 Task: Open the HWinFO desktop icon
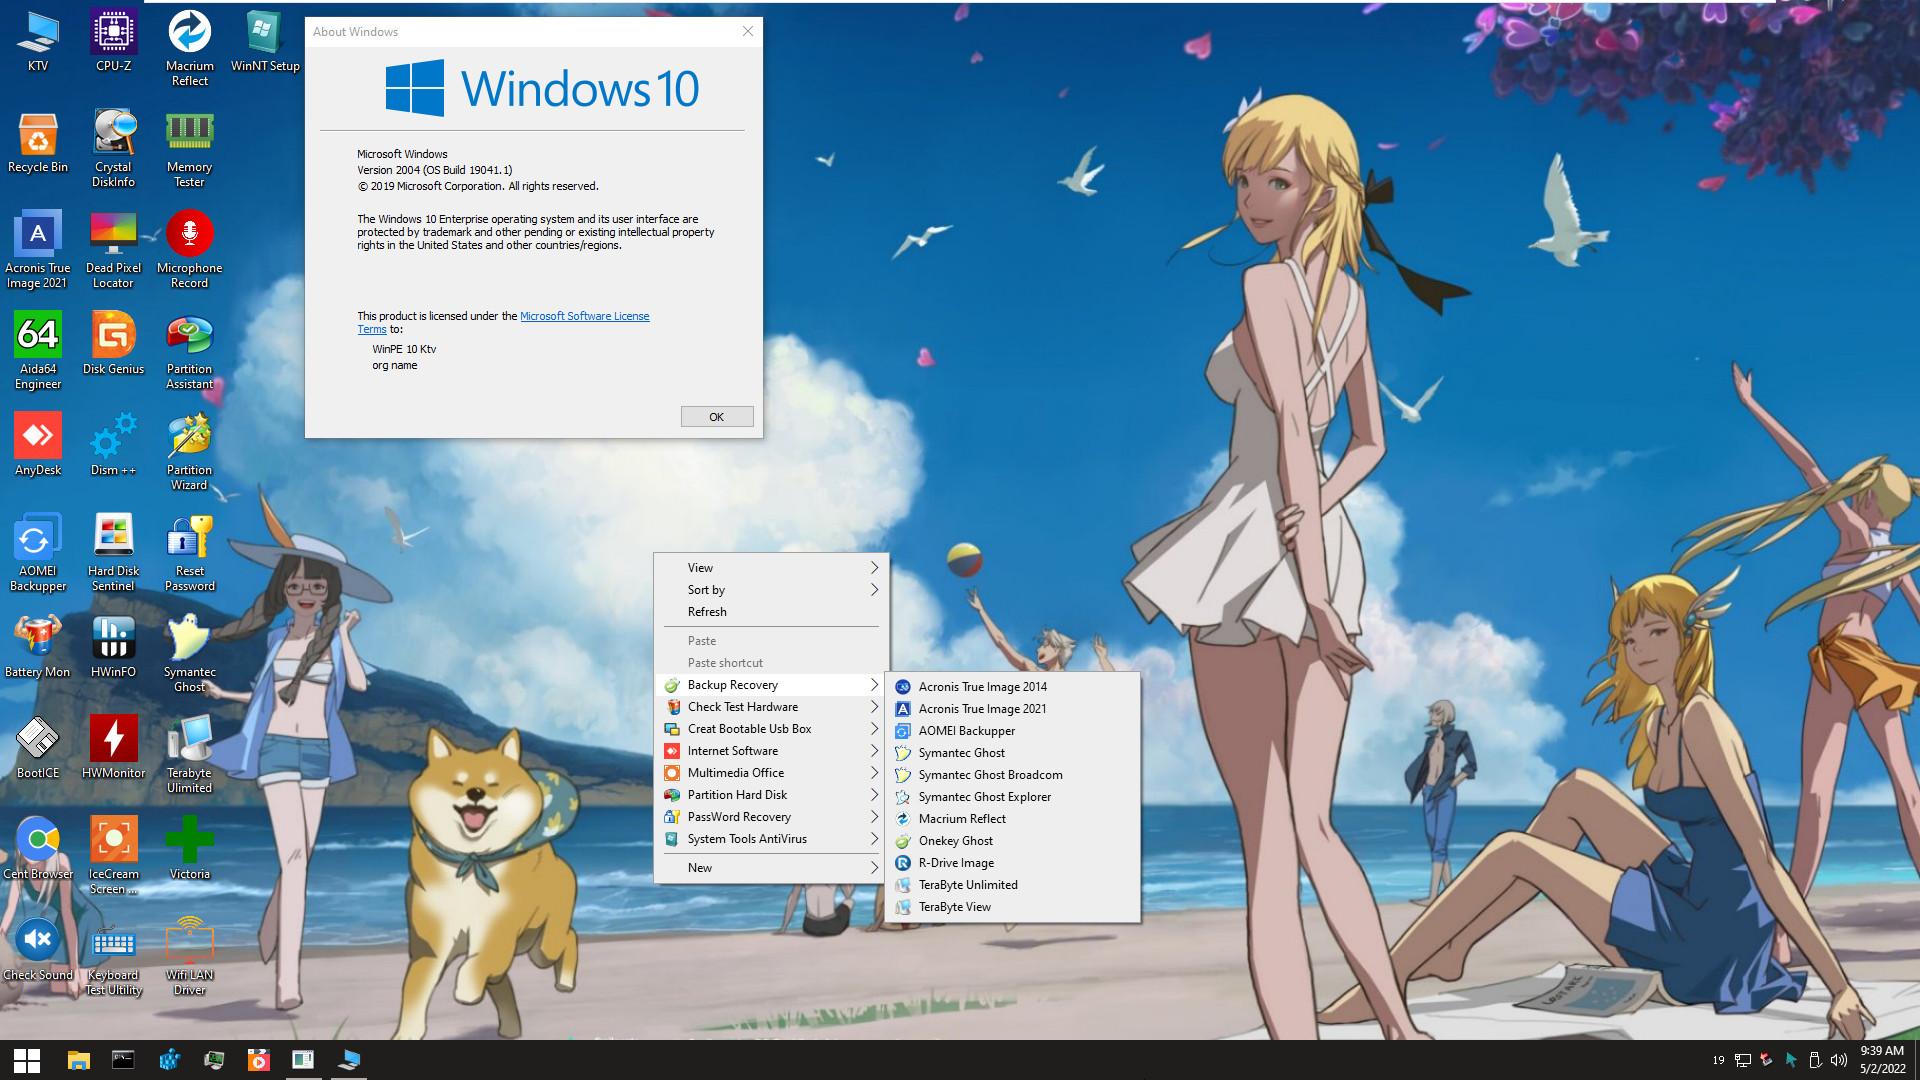coord(113,647)
